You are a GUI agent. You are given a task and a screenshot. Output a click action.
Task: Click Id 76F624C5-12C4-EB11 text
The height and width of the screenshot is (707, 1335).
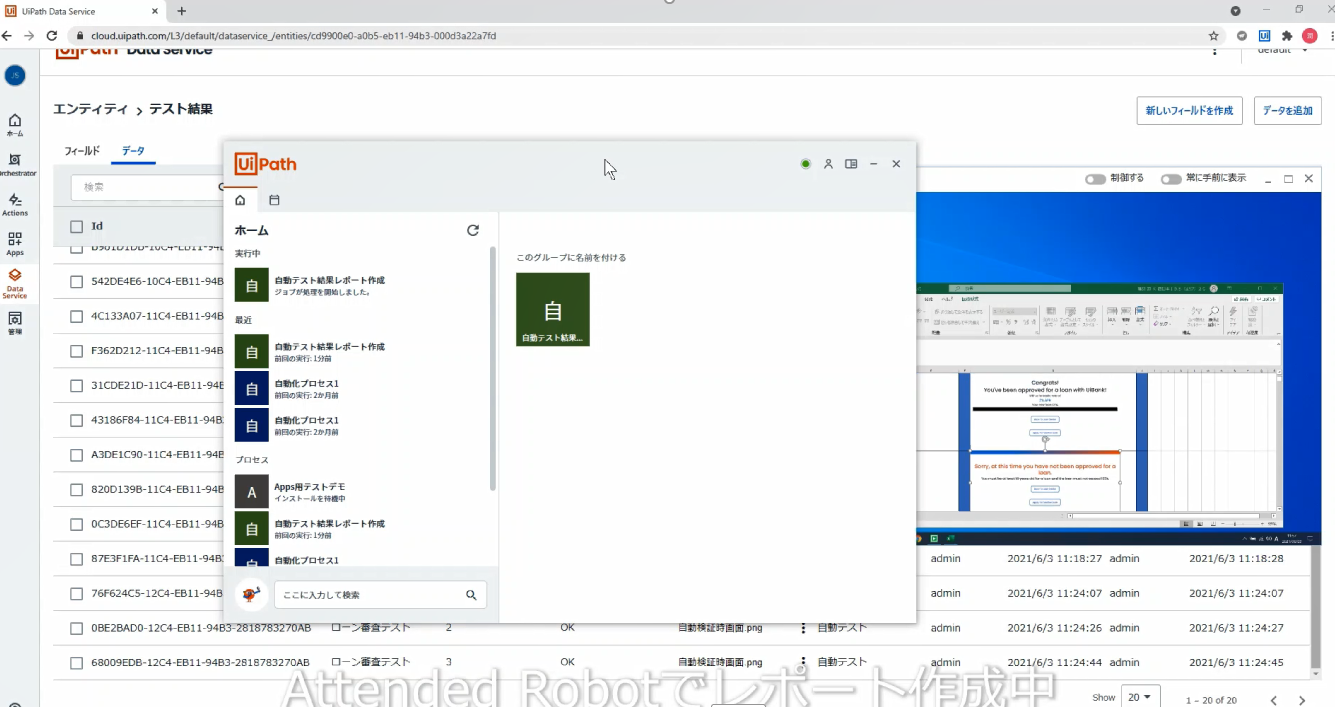coord(157,593)
